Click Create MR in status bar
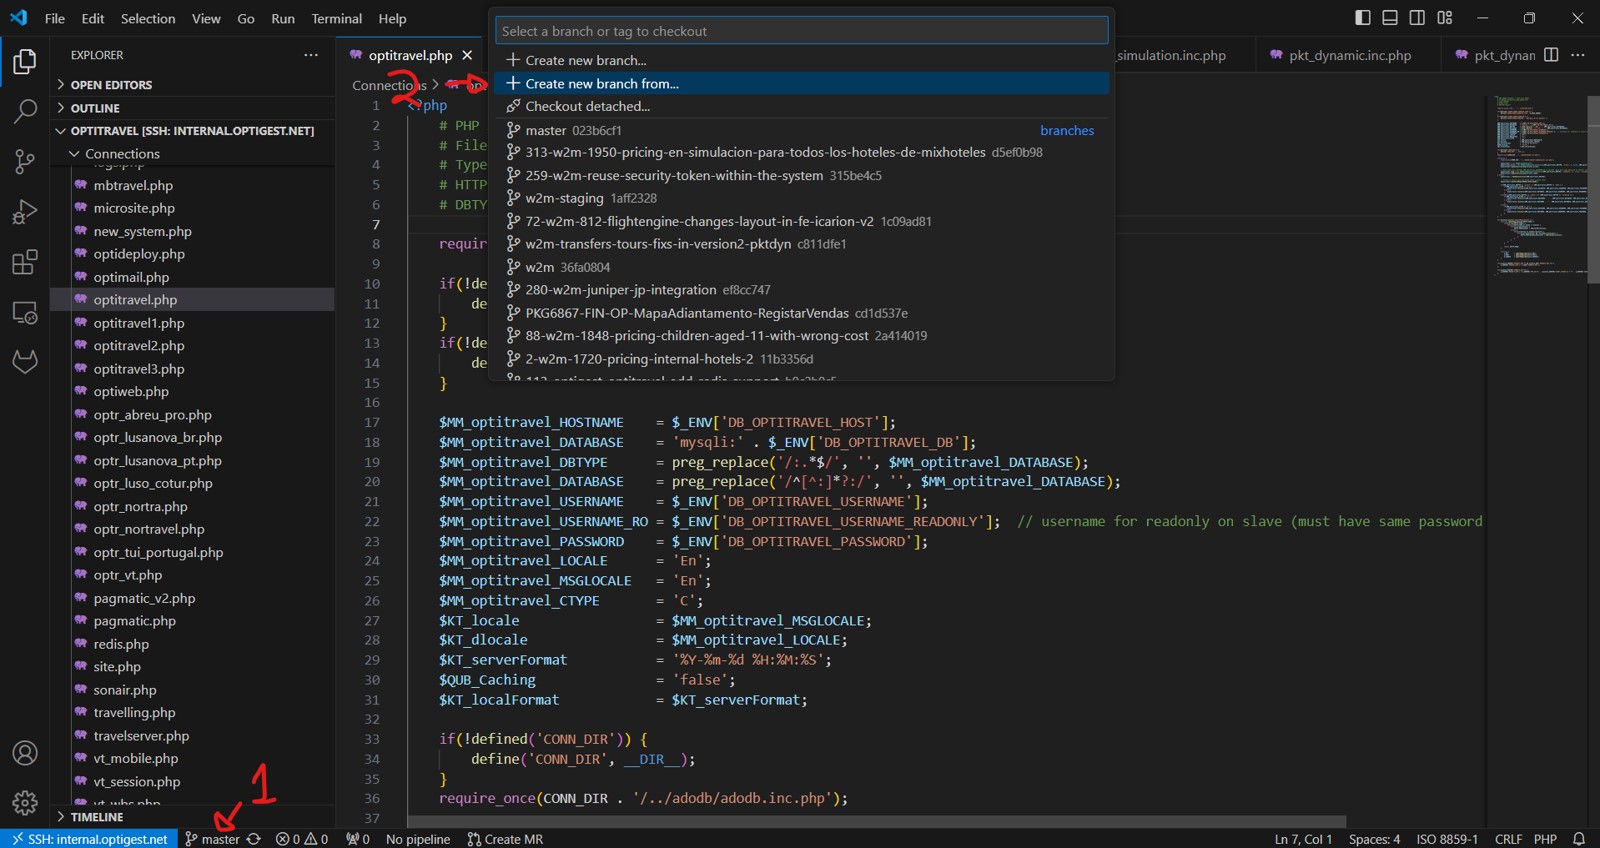Image resolution: width=1600 pixels, height=848 pixels. [x=505, y=839]
